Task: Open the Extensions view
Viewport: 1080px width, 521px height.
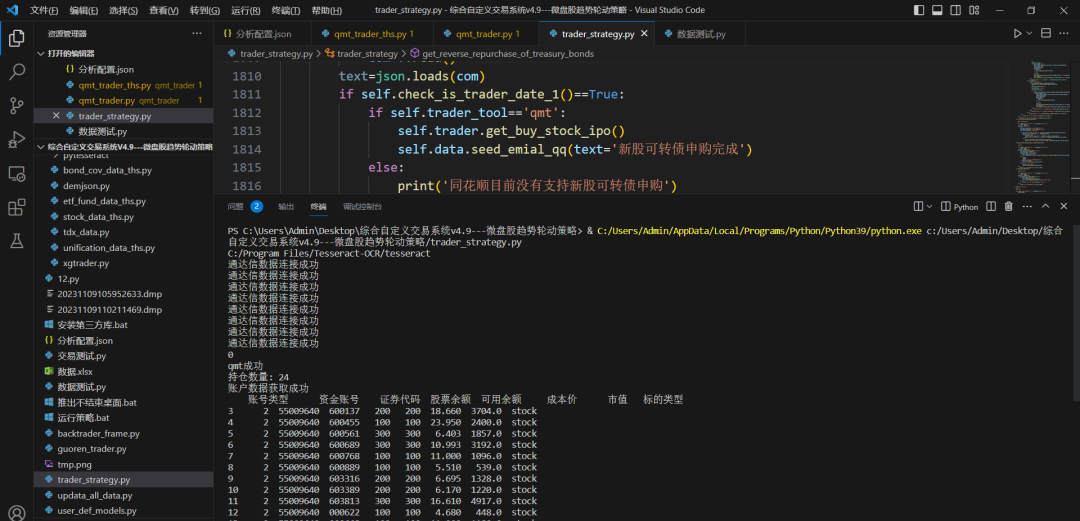Action: 17,207
